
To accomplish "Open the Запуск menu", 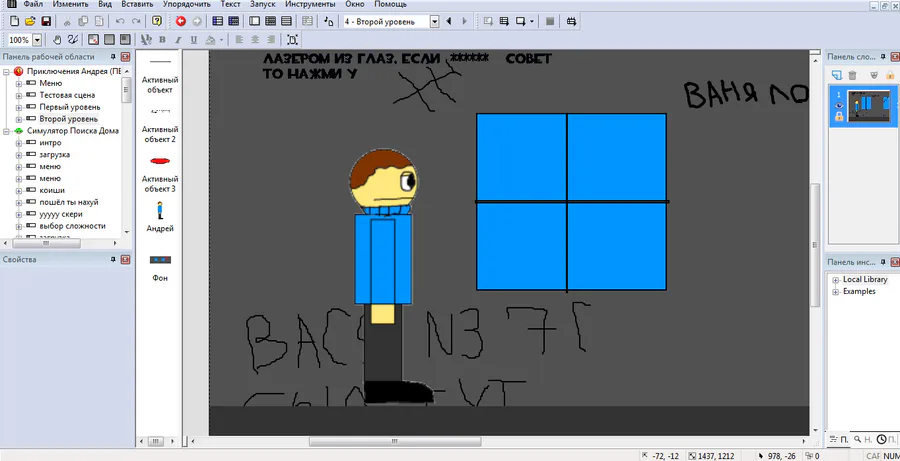I will click(262, 4).
